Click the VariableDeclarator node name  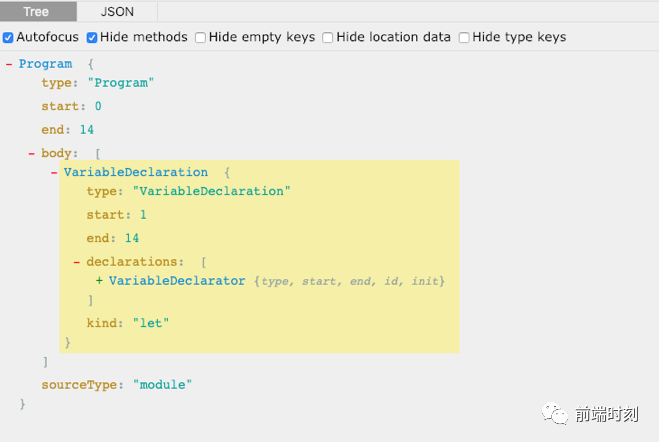(177, 281)
